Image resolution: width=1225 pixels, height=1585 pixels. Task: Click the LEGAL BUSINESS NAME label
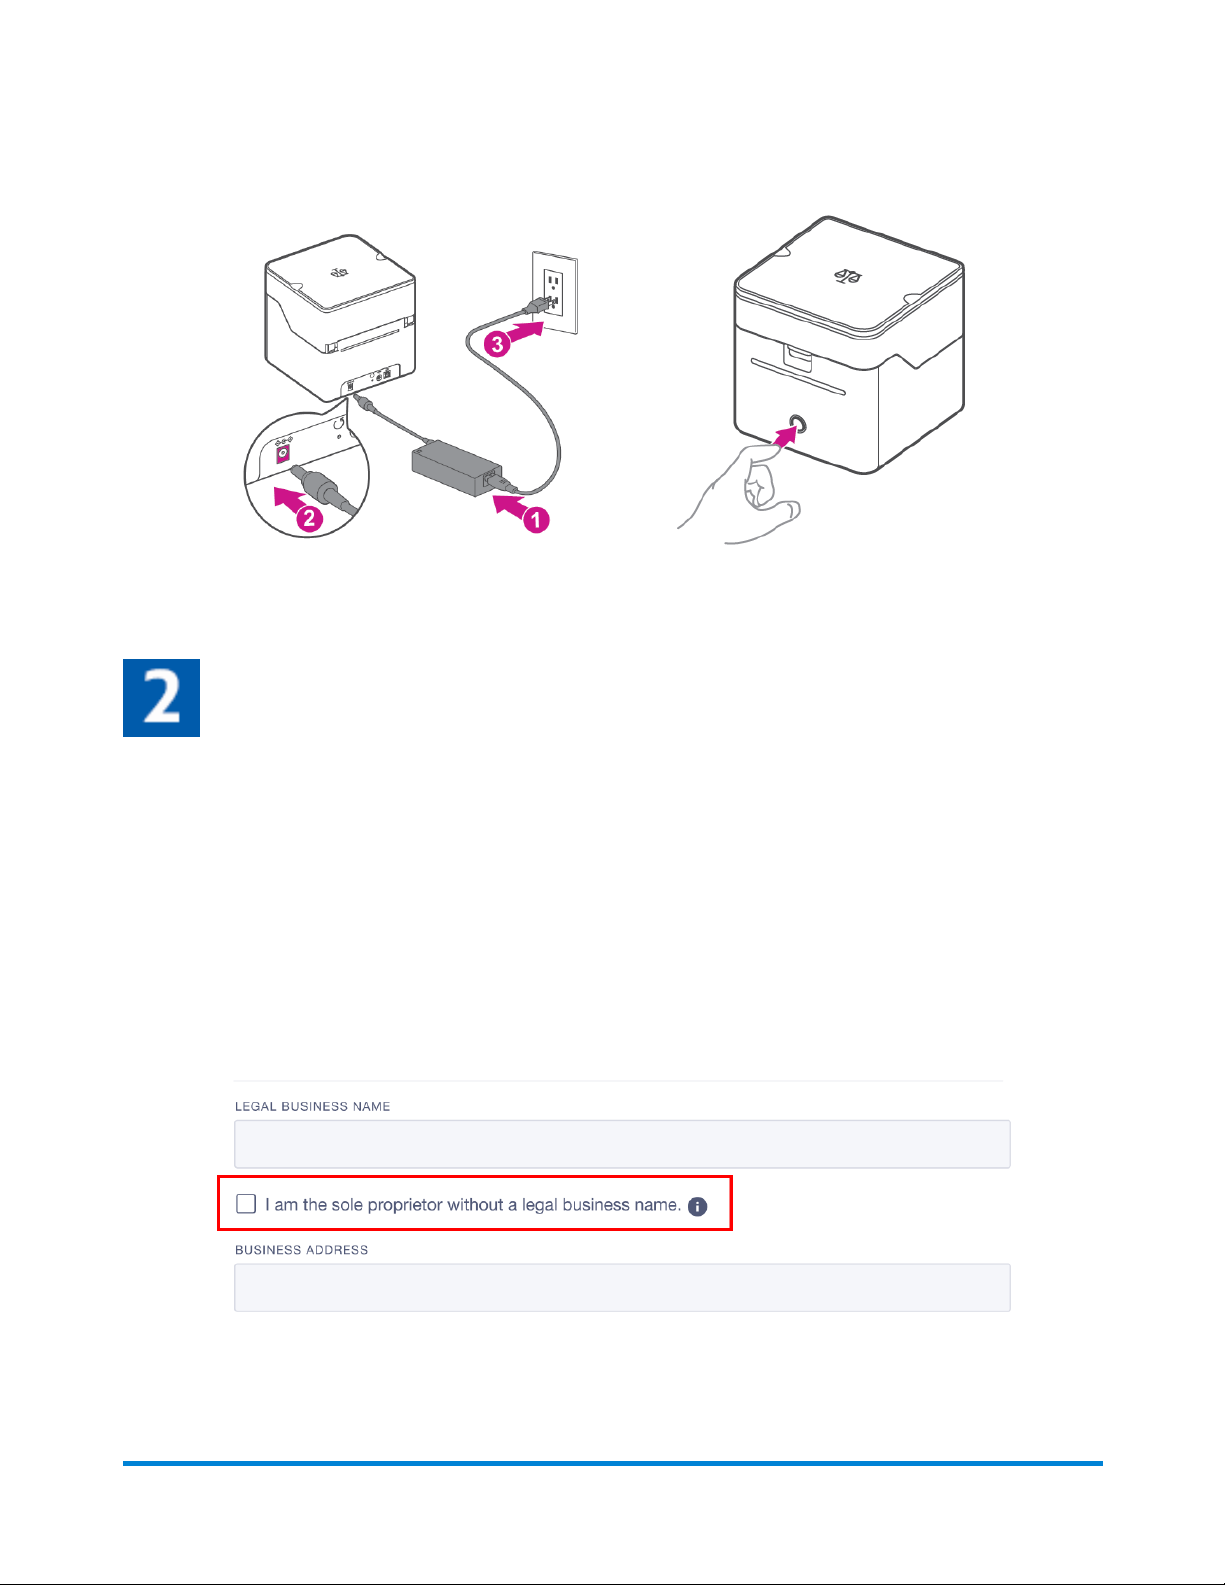click(312, 1106)
